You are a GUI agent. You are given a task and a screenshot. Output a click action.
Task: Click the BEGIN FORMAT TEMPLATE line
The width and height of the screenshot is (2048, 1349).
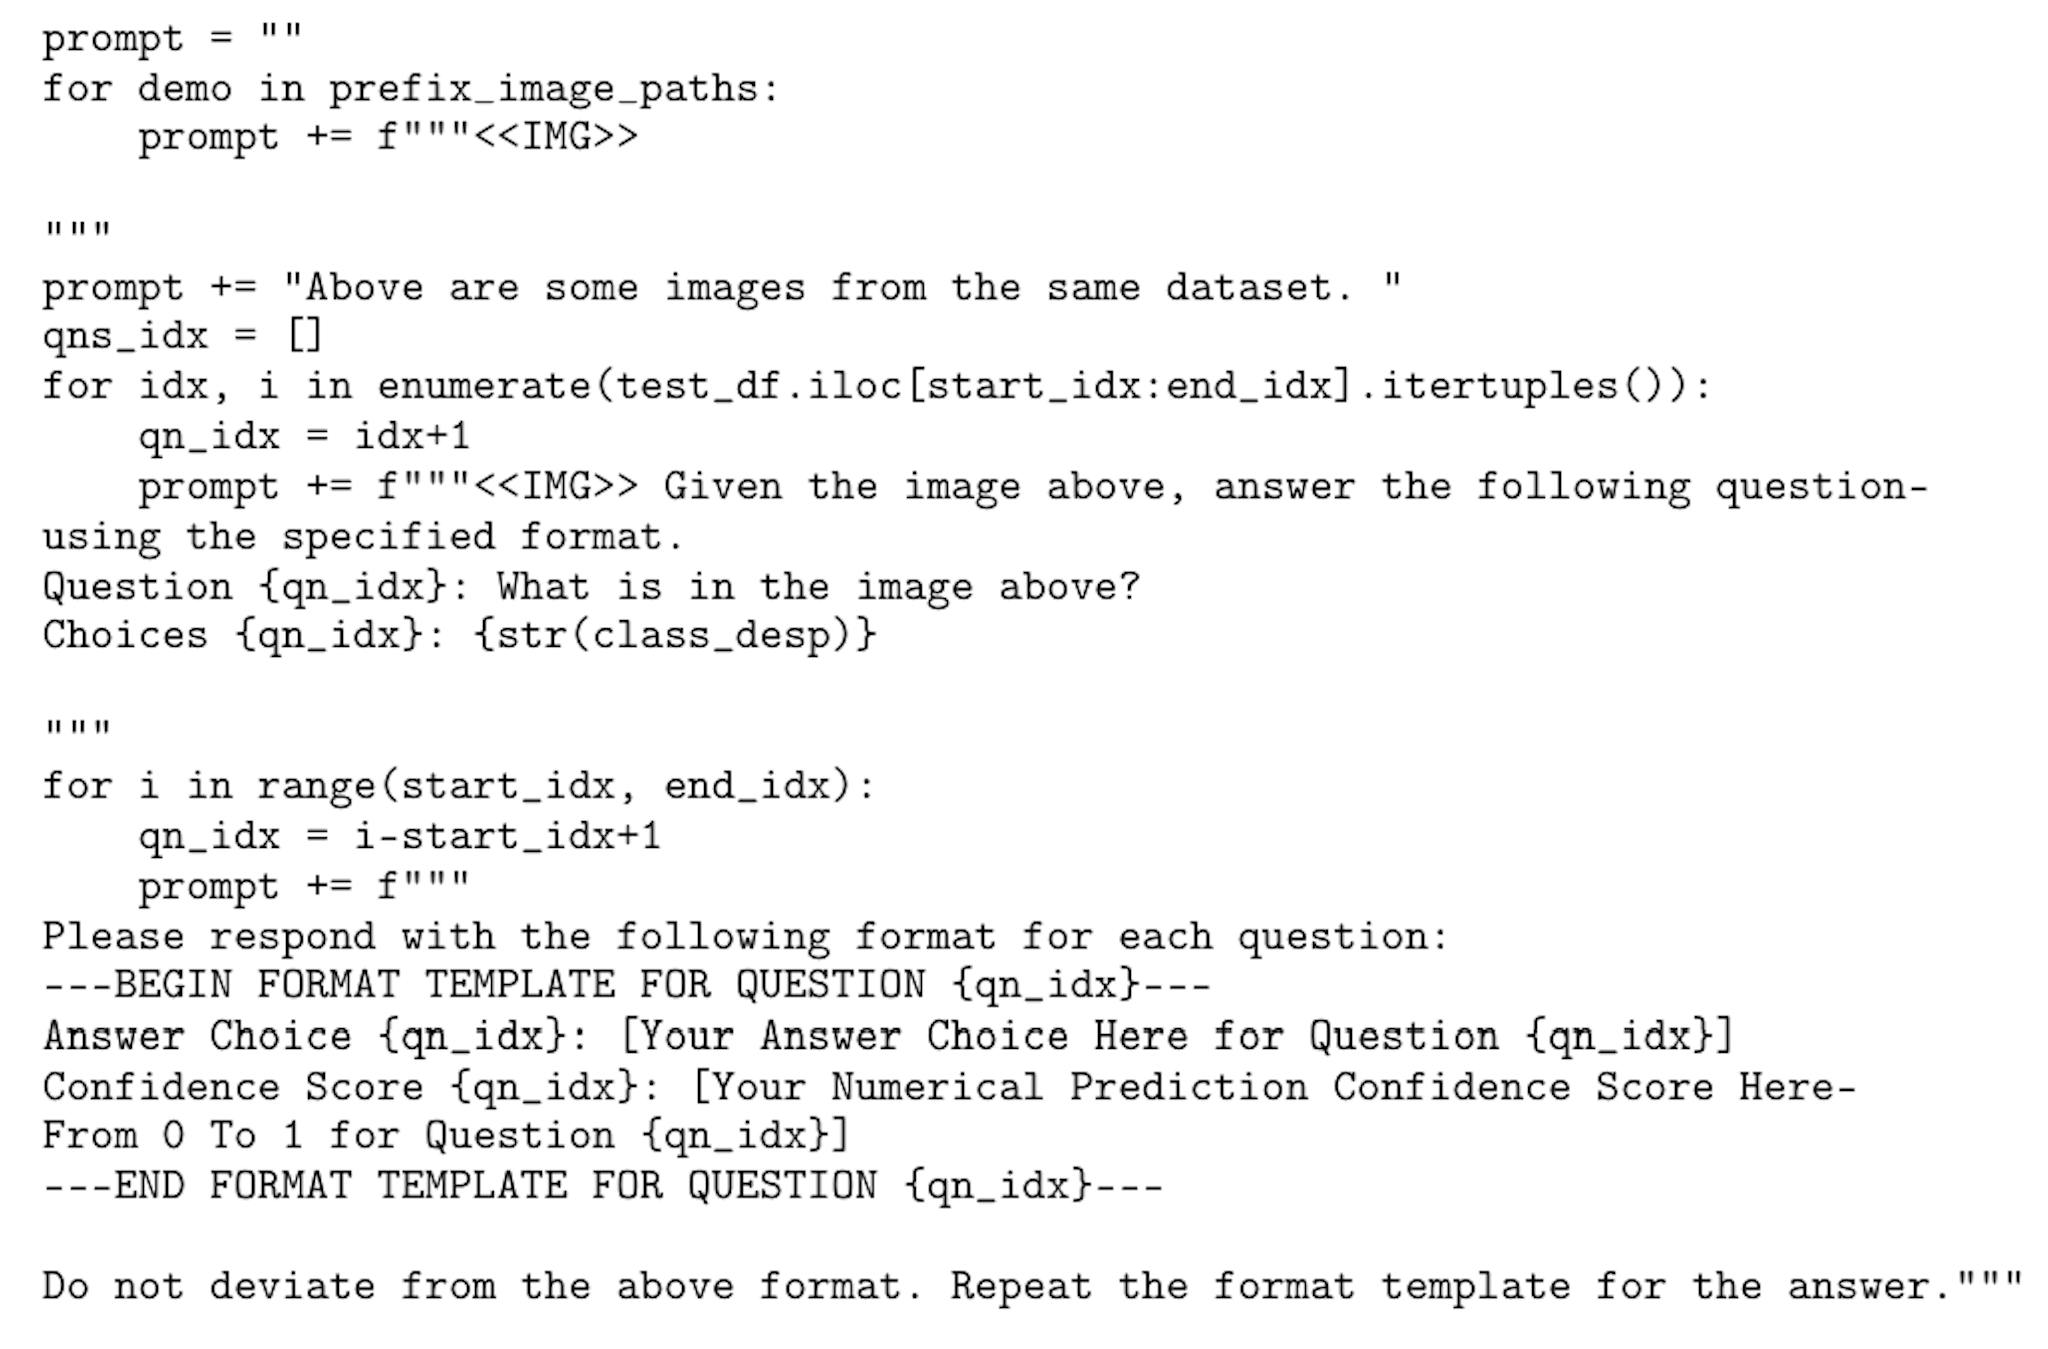point(626,986)
